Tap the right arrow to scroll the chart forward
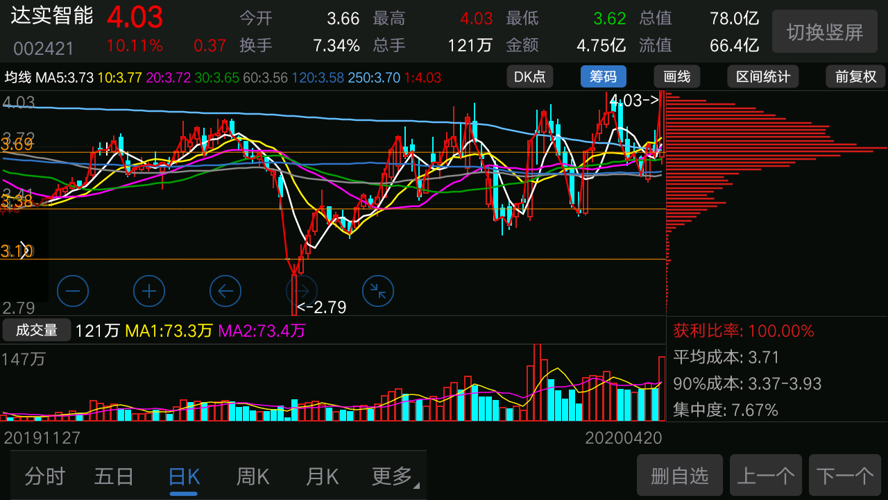888x500 pixels. tap(301, 291)
